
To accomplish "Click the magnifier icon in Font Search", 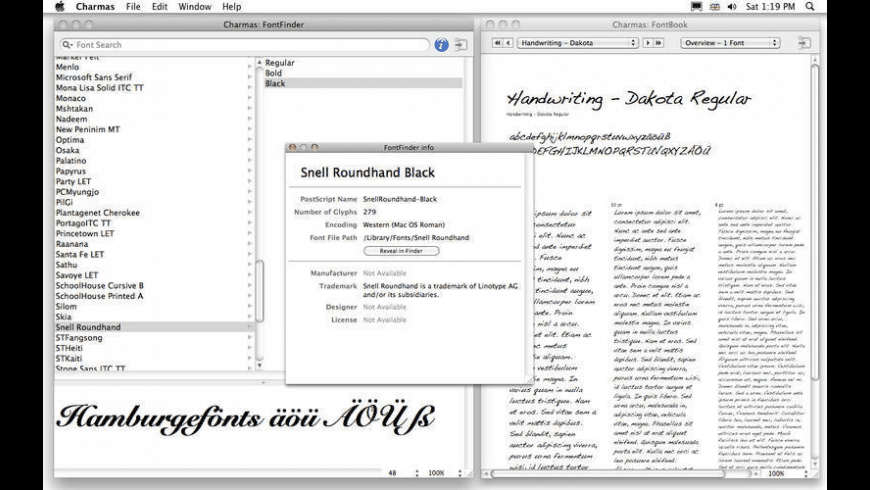I will [67, 45].
